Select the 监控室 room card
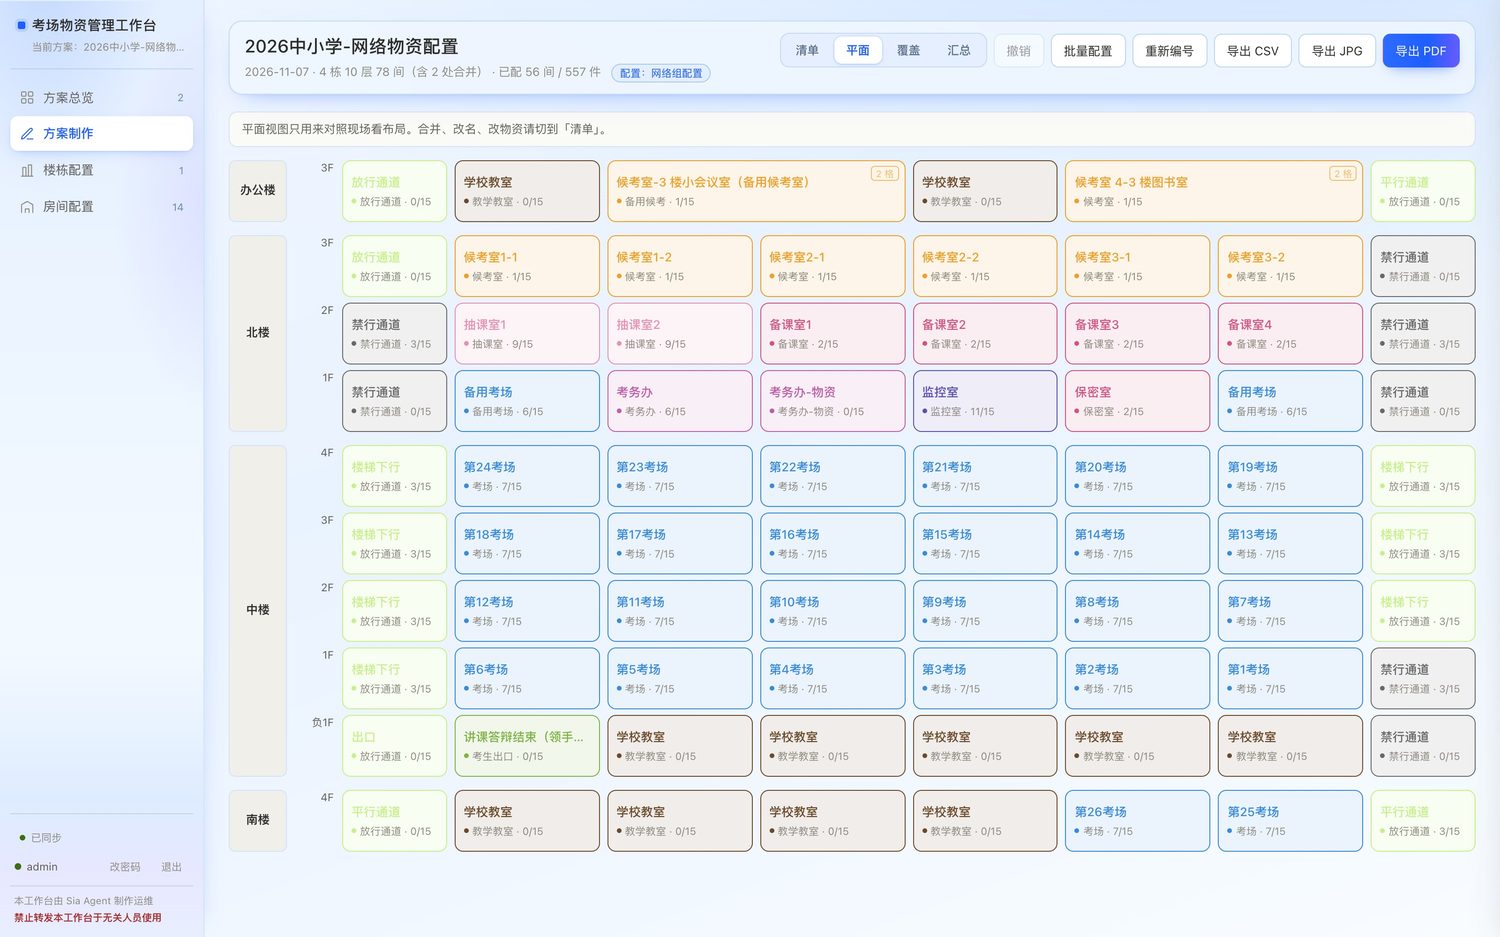 tap(985, 401)
